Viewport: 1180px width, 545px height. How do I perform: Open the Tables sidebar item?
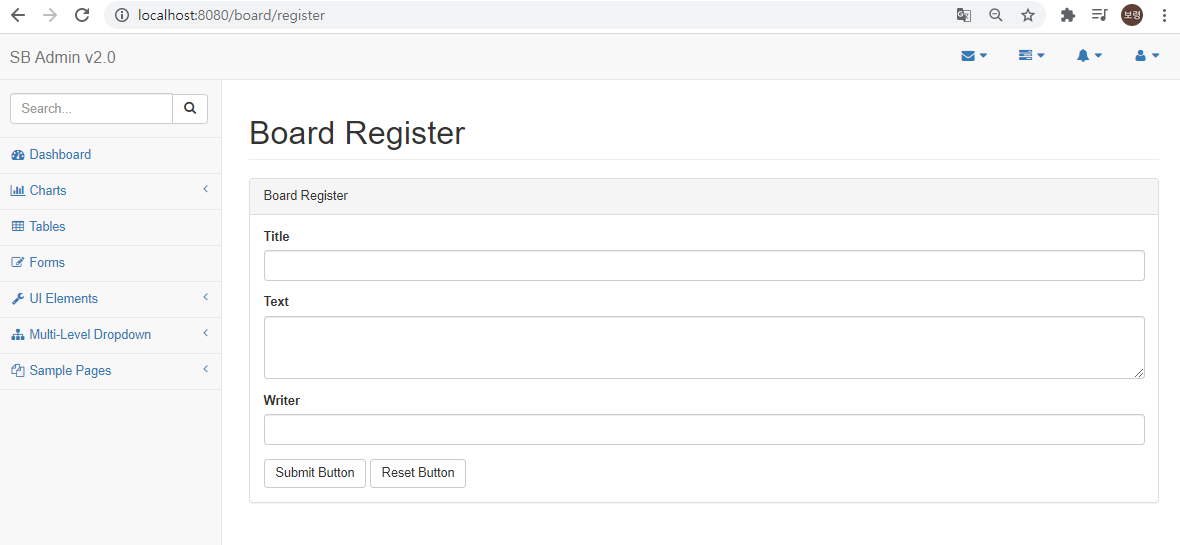click(x=111, y=227)
